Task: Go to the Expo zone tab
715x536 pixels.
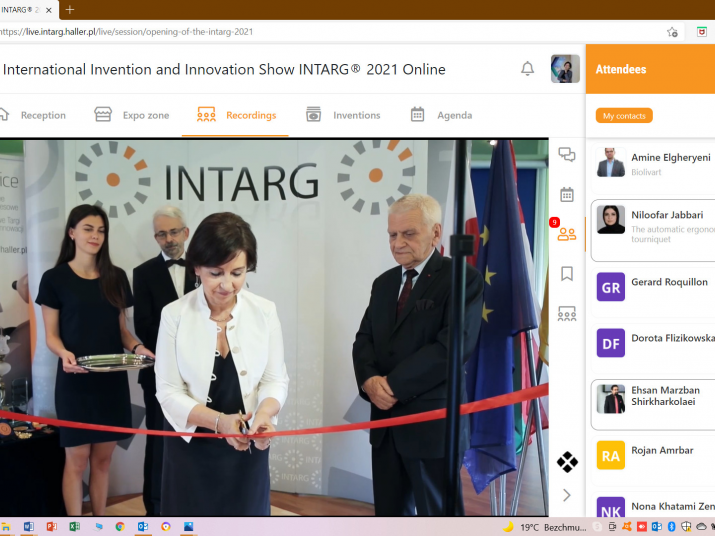Action: coord(132,115)
